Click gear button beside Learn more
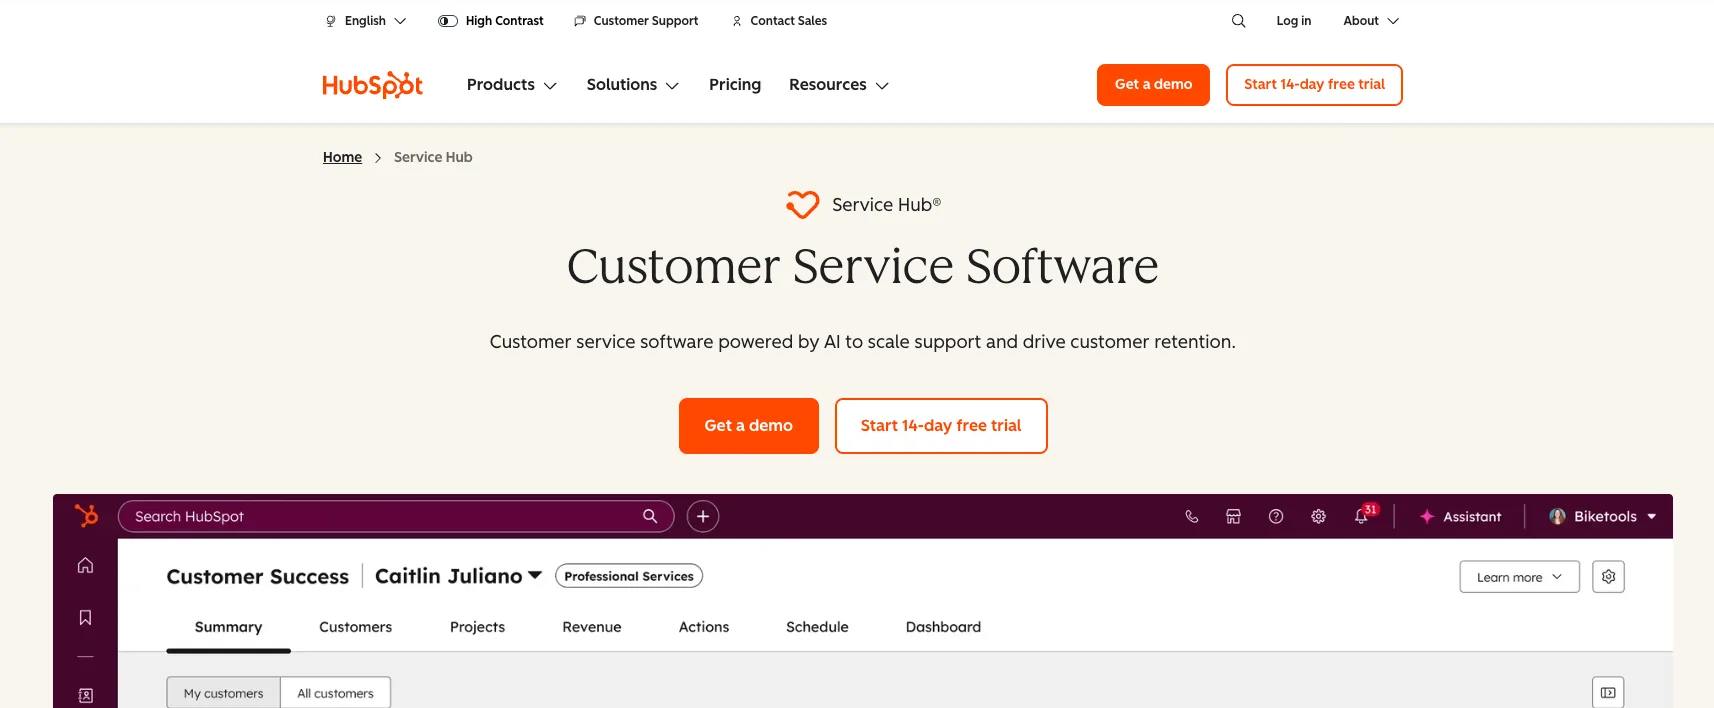Viewport: 1714px width, 708px height. 1608,577
